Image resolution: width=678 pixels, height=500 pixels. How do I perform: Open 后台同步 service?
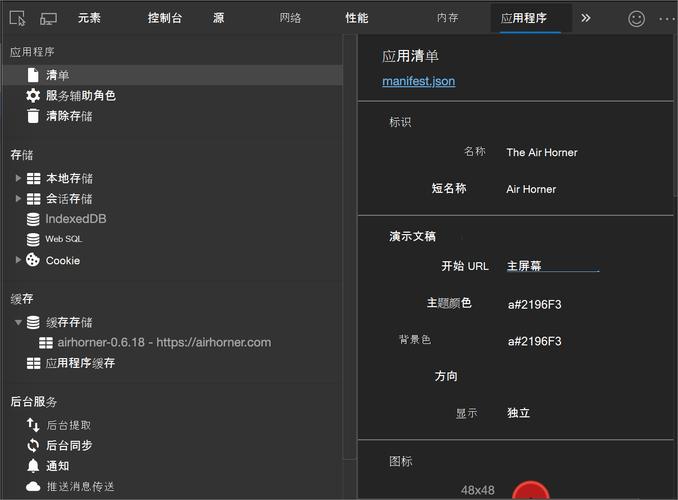[69, 445]
